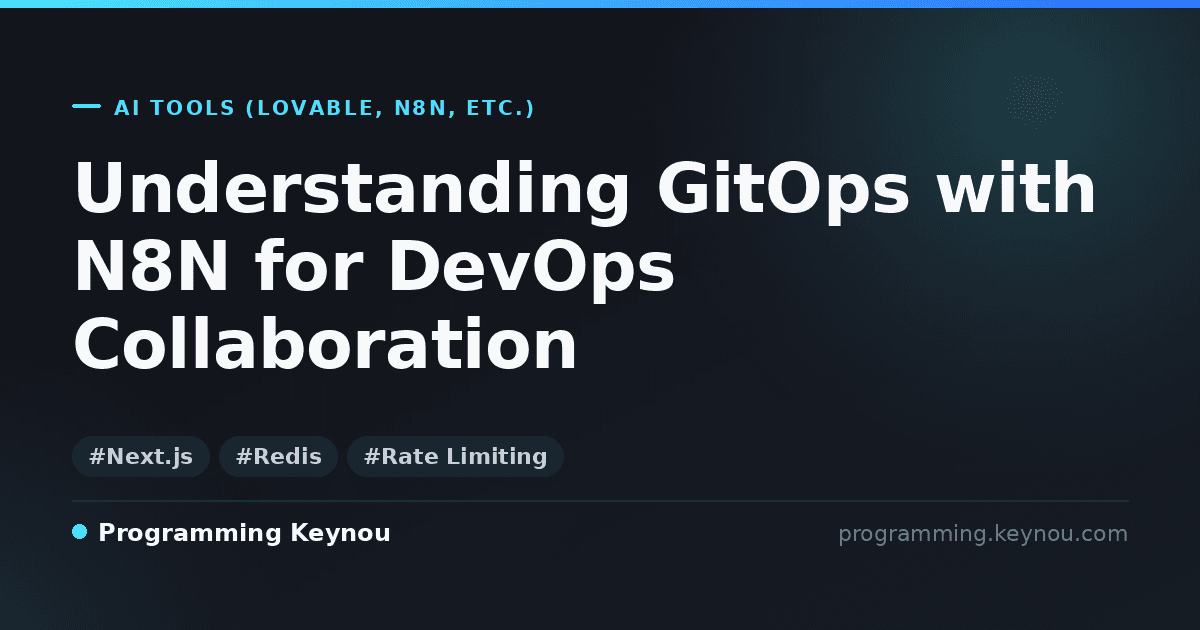Image resolution: width=1200 pixels, height=630 pixels.
Task: Select the #Redis tag
Action: click(279, 457)
